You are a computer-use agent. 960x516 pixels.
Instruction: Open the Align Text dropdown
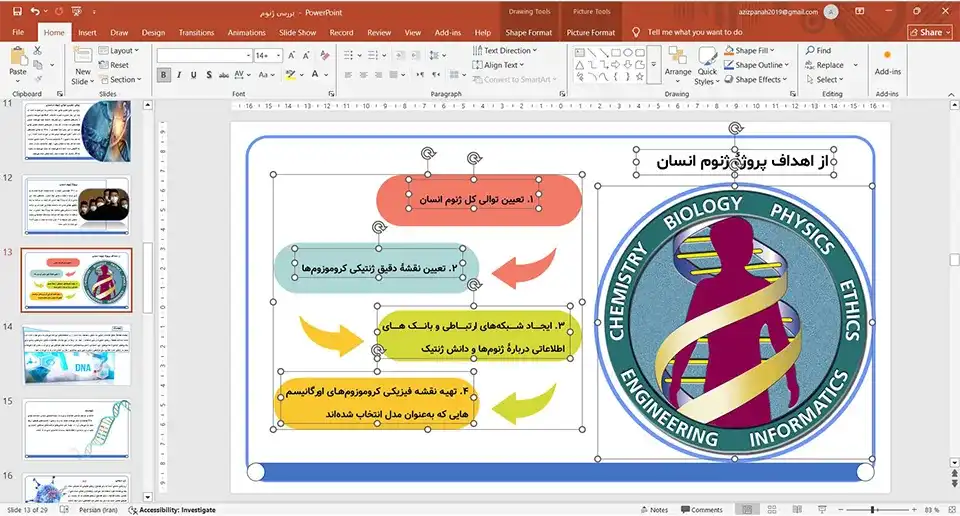tap(498, 65)
